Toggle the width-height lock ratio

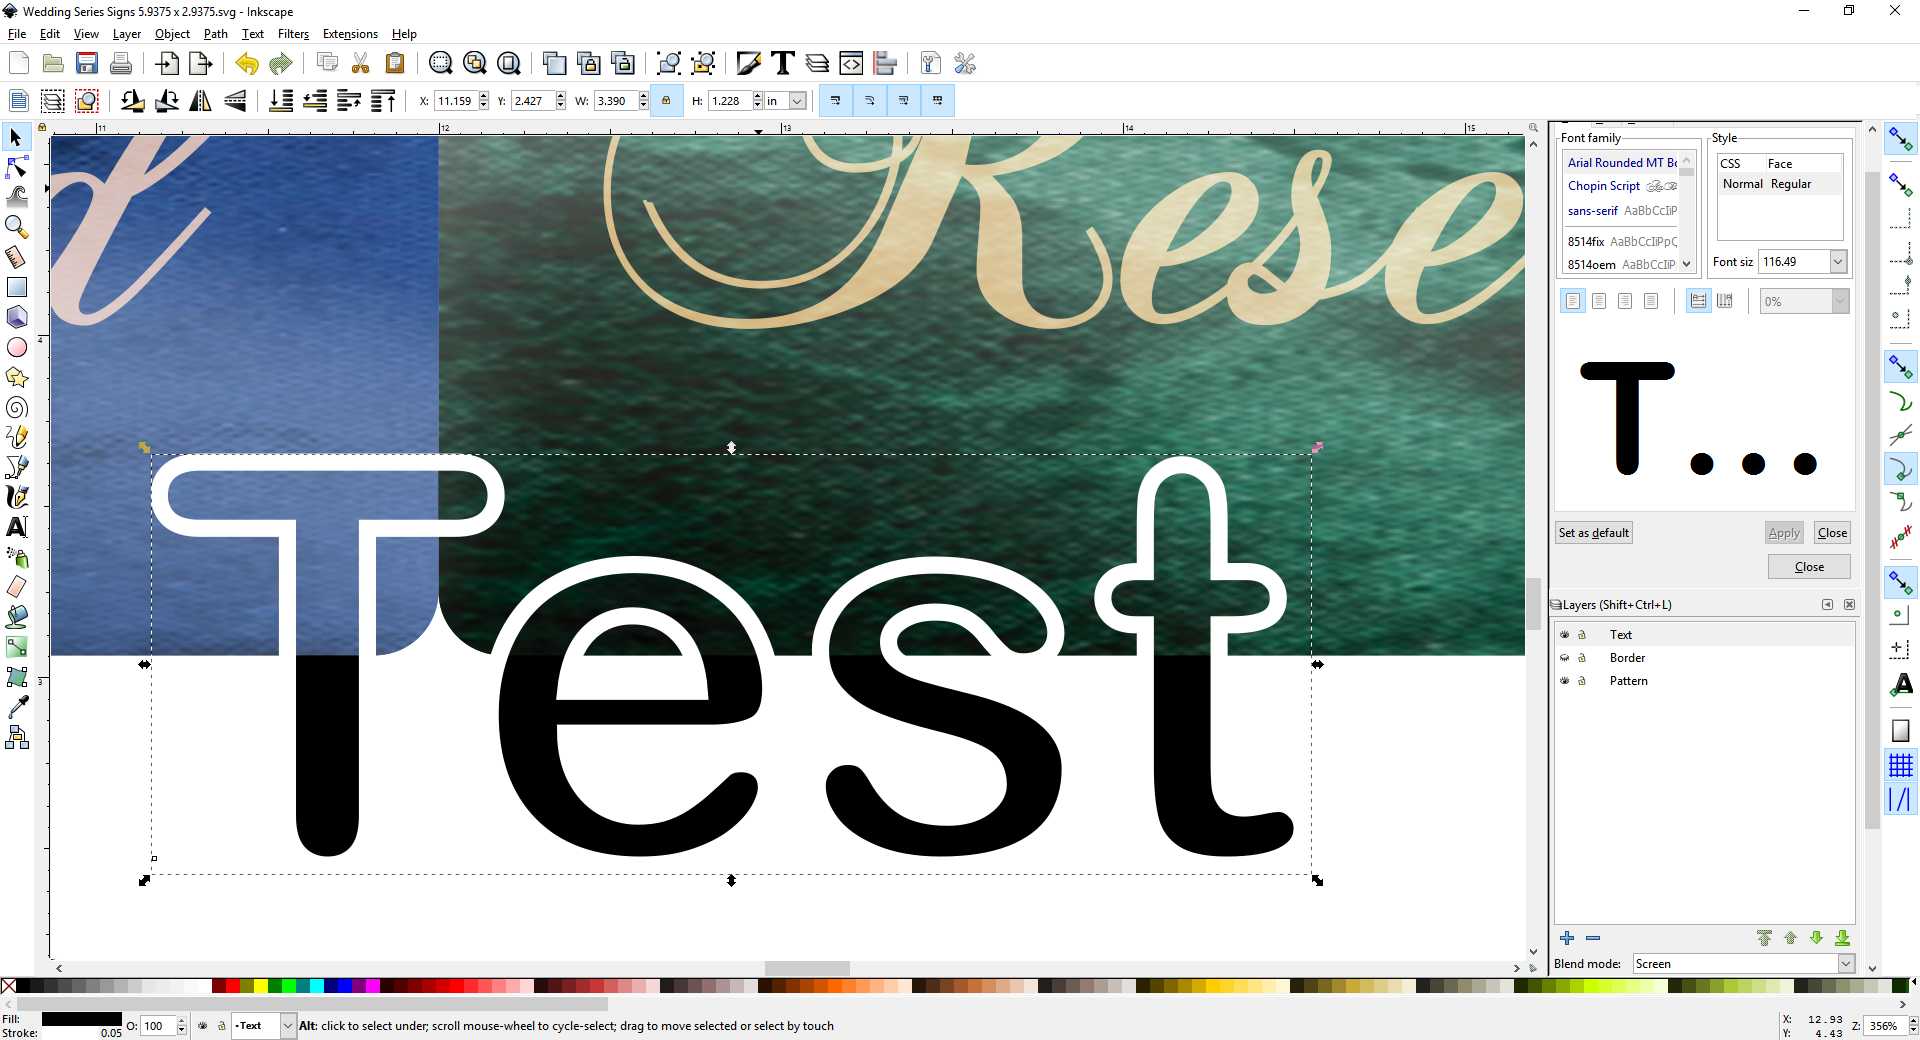666,100
